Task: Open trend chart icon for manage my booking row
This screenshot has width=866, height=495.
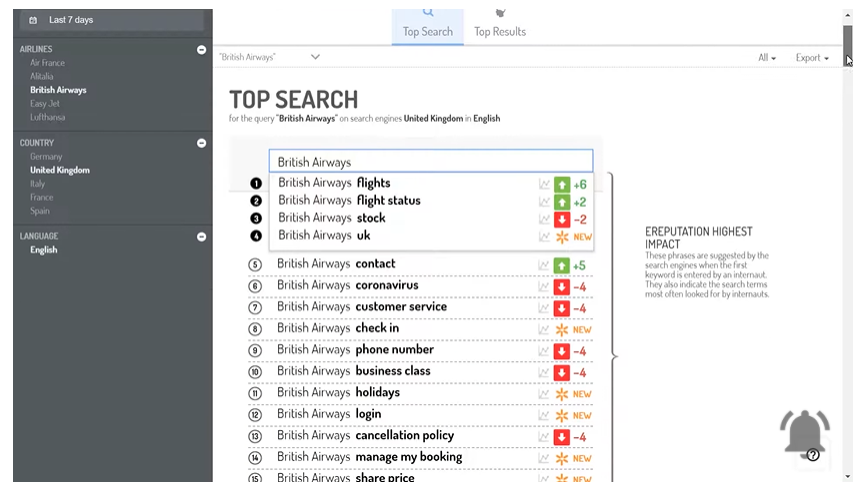Action: coord(544,459)
